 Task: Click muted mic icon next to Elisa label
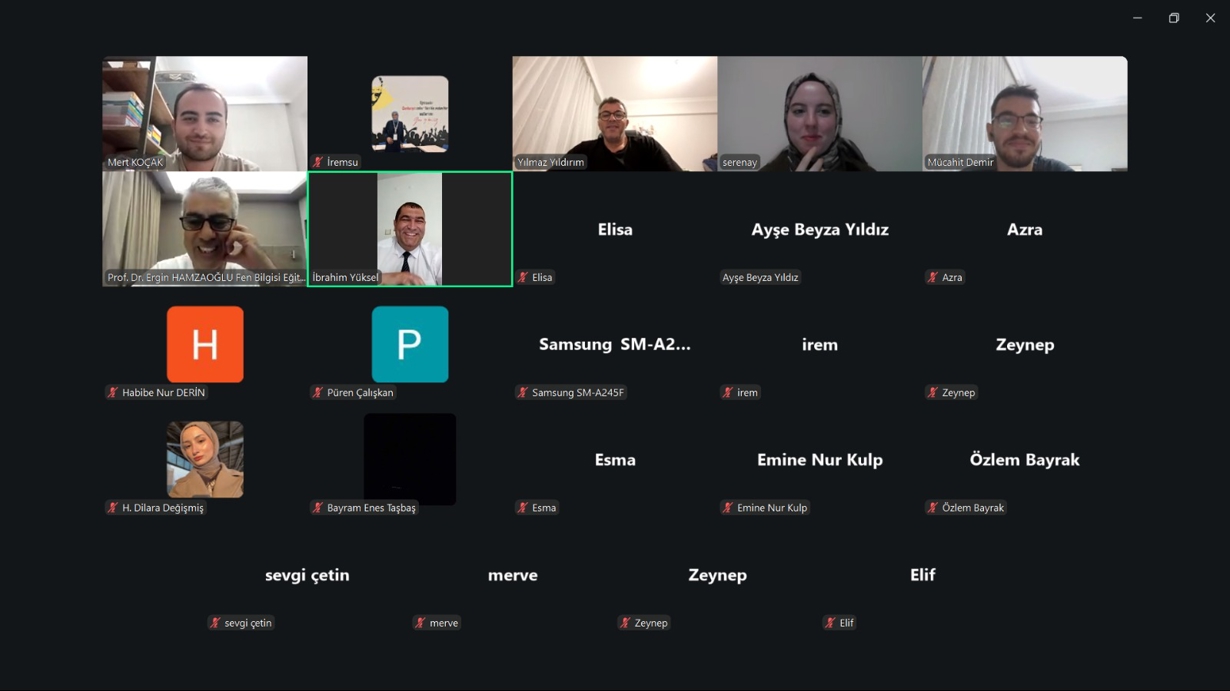523,277
